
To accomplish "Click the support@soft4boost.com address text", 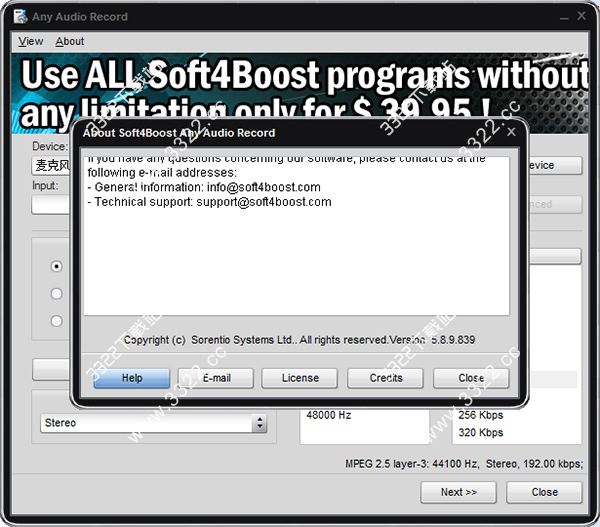I will (264, 202).
